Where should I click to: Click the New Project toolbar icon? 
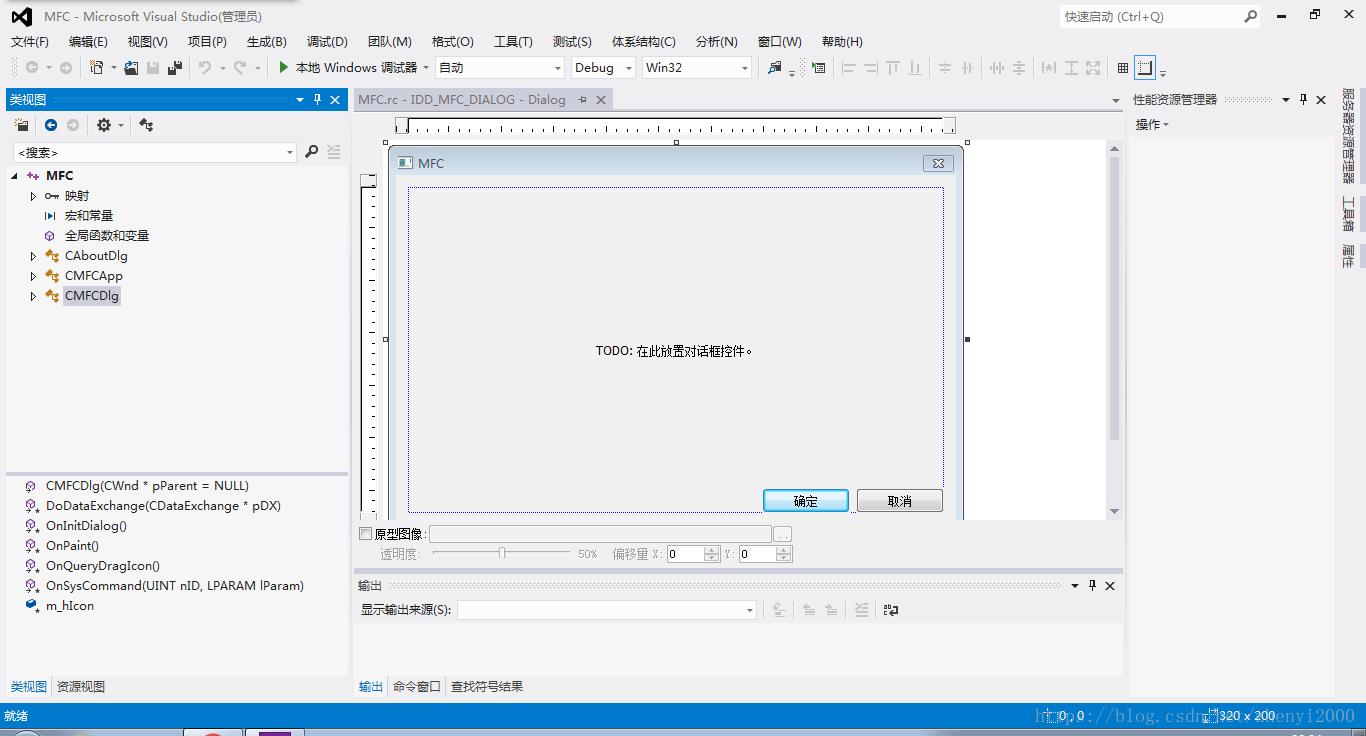click(96, 67)
